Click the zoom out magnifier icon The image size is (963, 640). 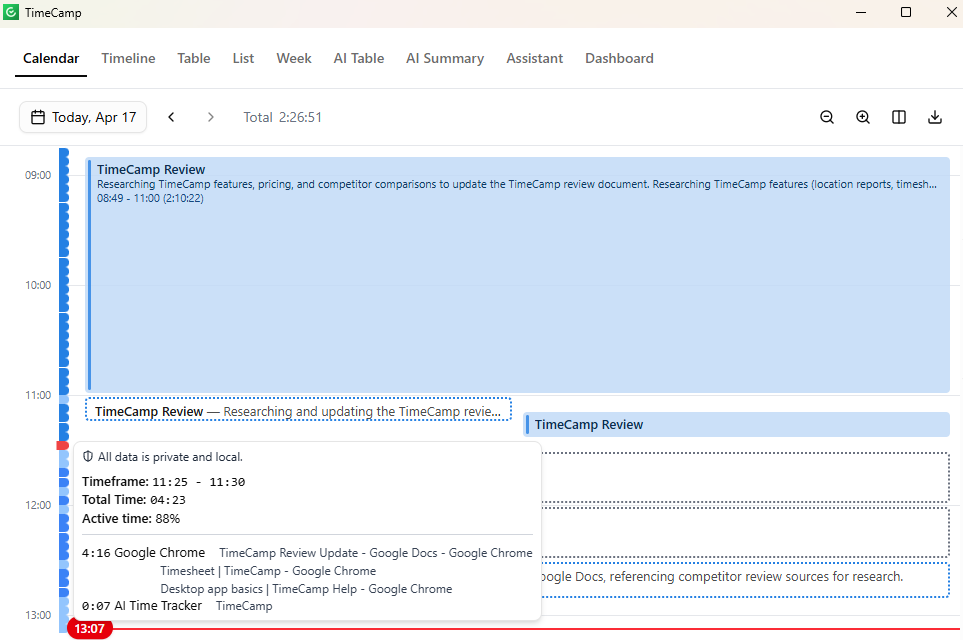point(827,117)
